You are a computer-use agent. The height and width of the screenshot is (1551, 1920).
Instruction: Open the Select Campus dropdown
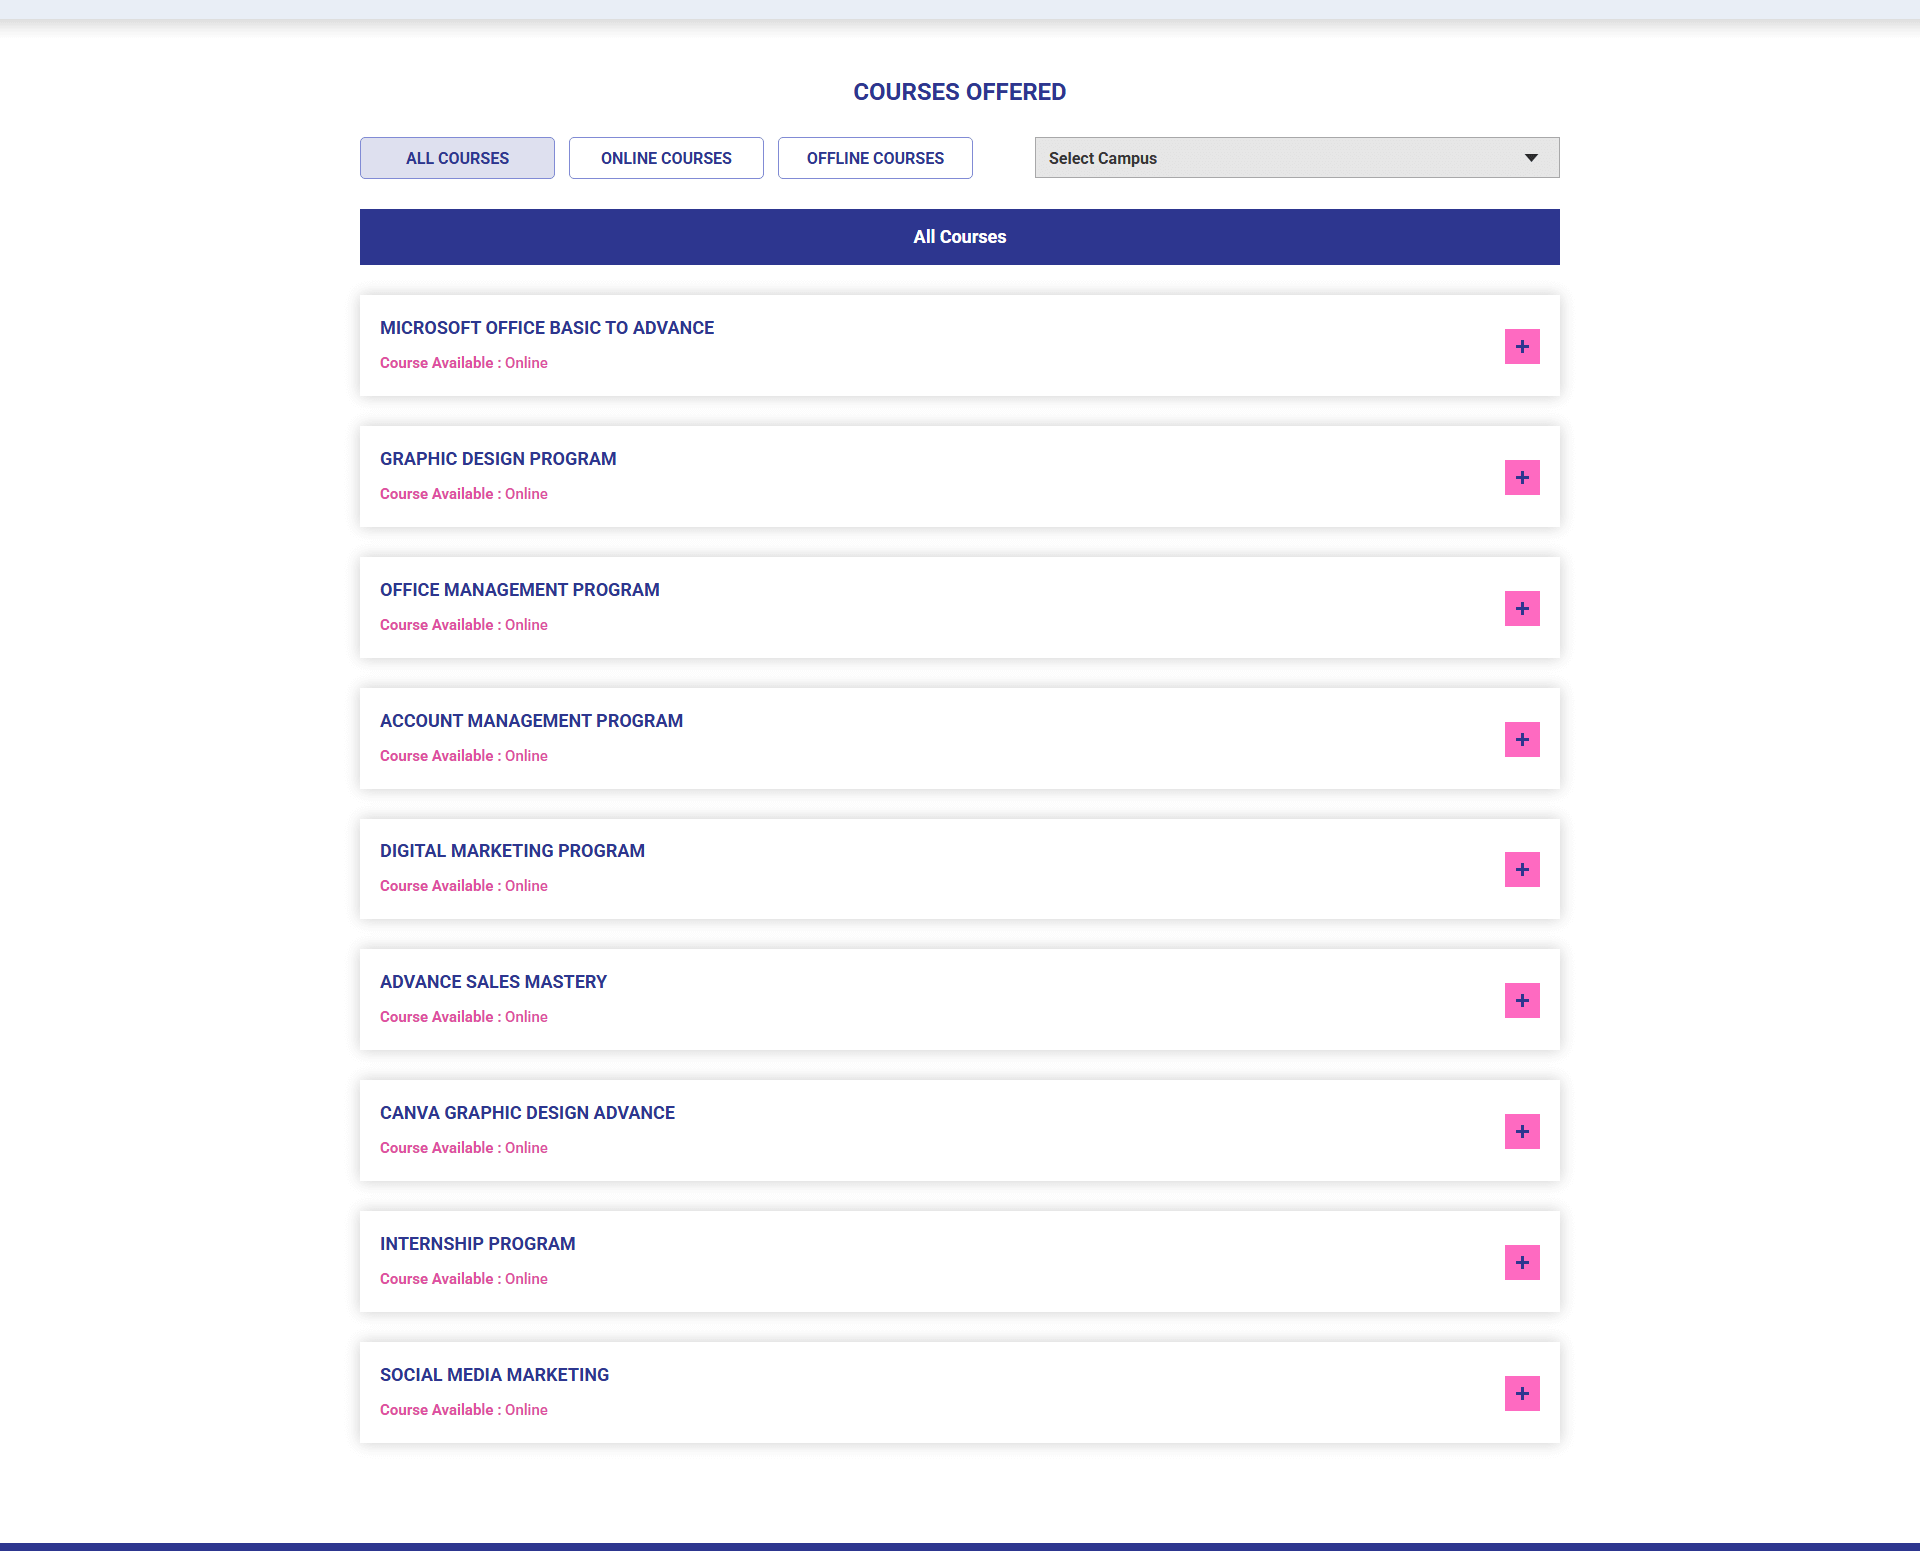coord(1296,157)
